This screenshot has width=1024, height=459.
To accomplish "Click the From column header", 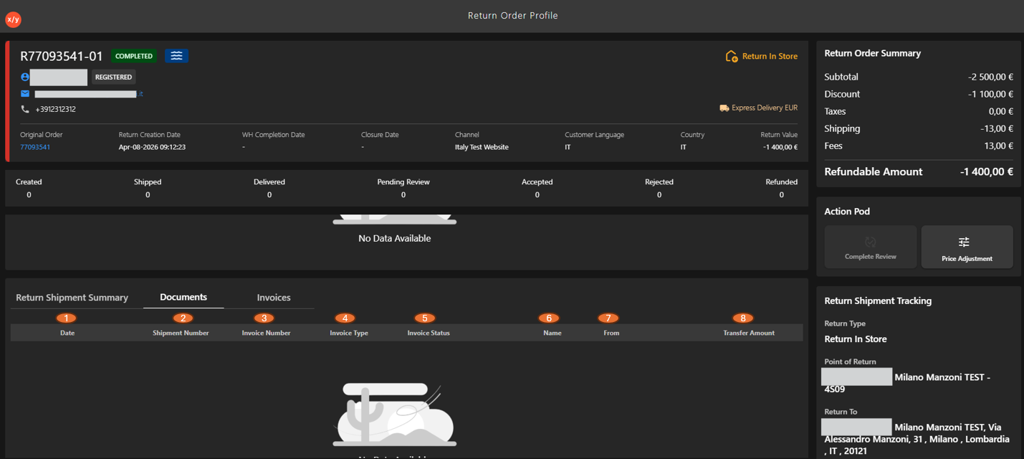I will coord(611,333).
